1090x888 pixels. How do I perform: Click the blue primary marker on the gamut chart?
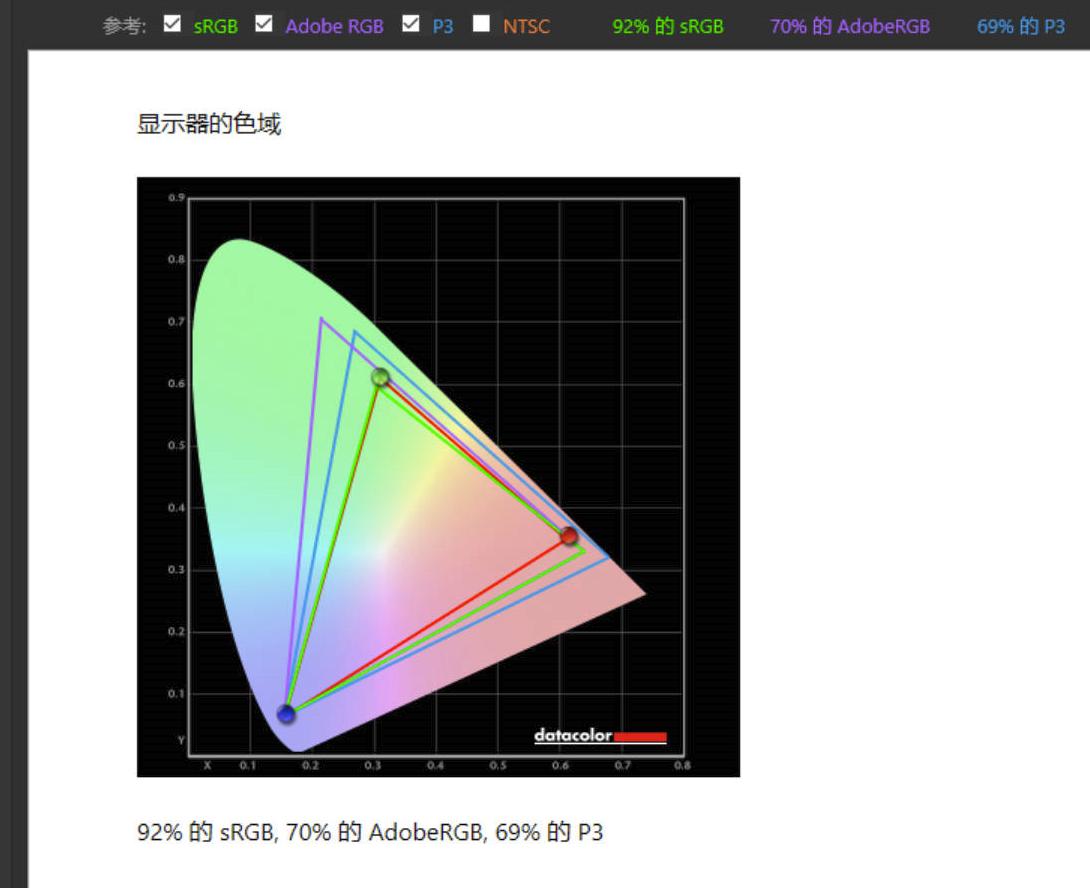coord(286,715)
